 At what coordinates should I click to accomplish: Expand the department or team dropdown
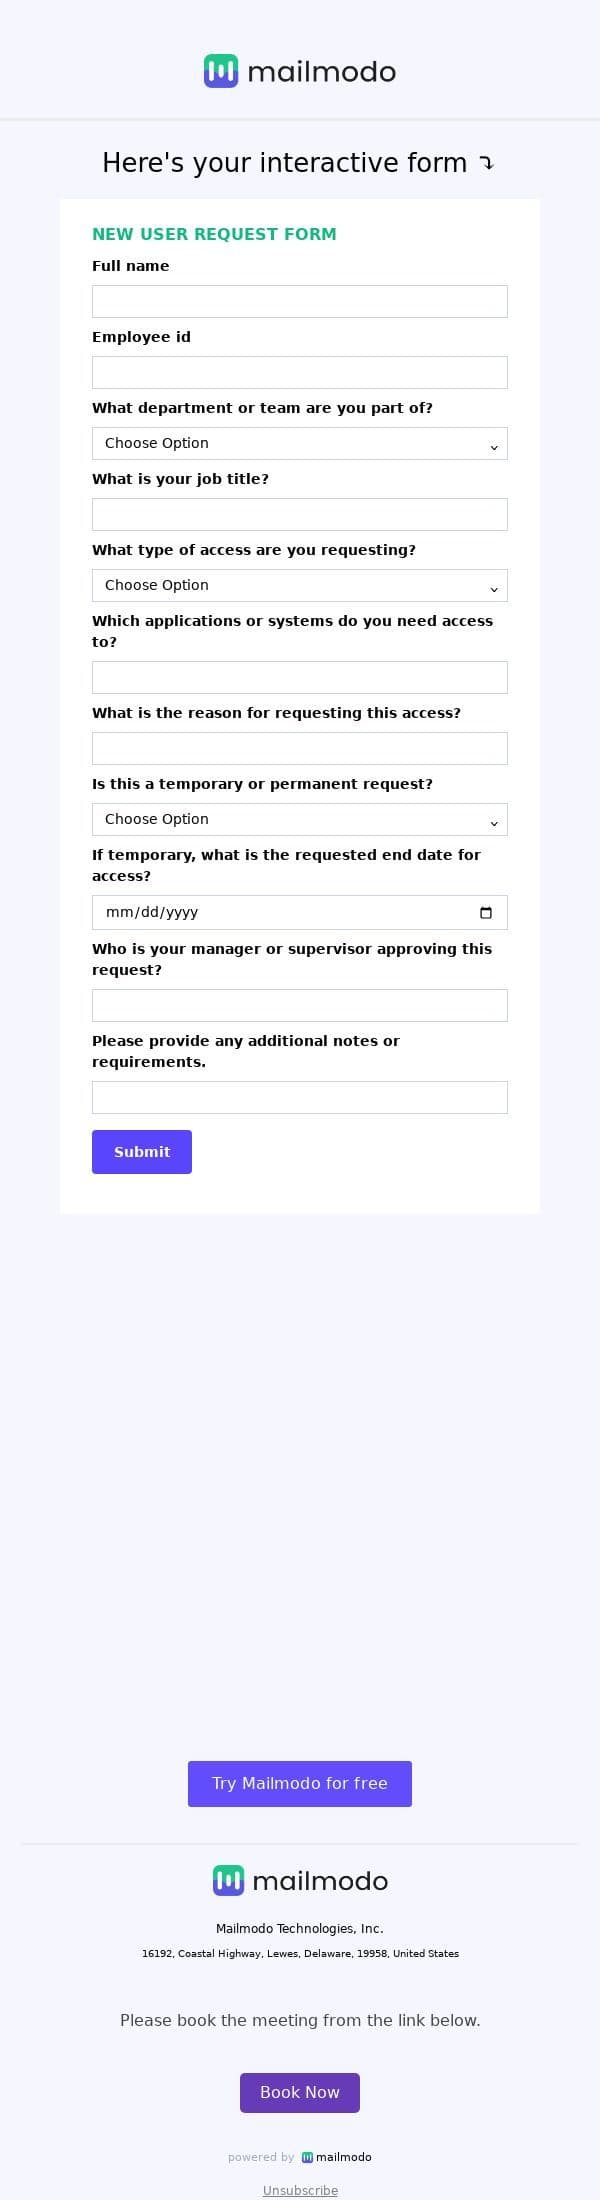(x=300, y=444)
